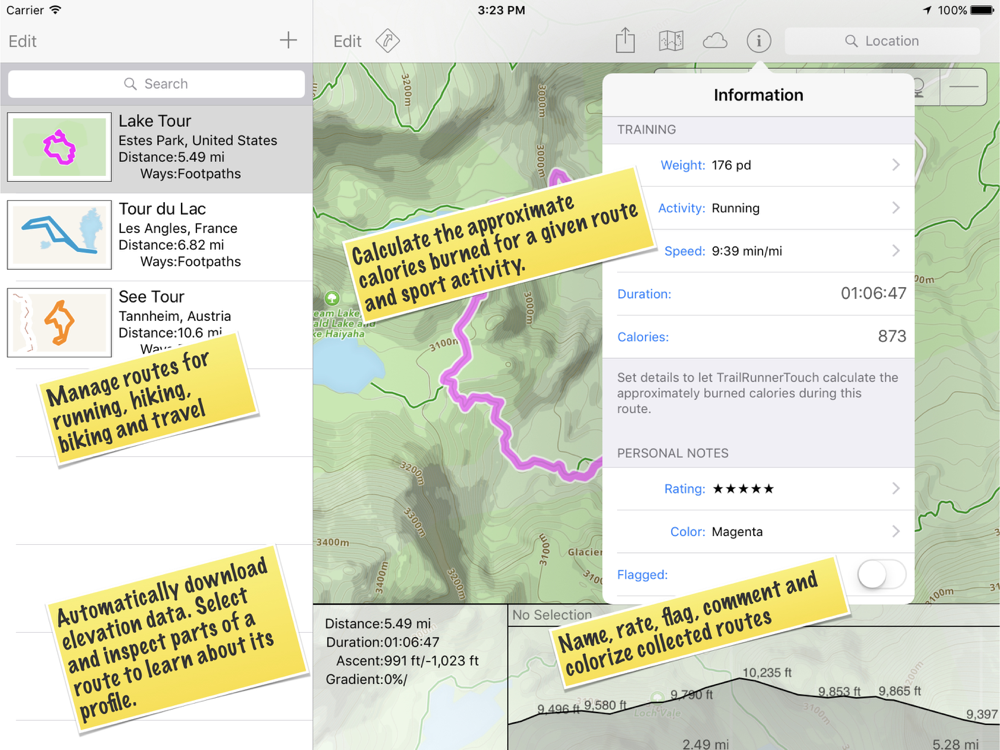Tap the 10,235 ft elevation peak label
The image size is (1000, 750).
pos(767,672)
